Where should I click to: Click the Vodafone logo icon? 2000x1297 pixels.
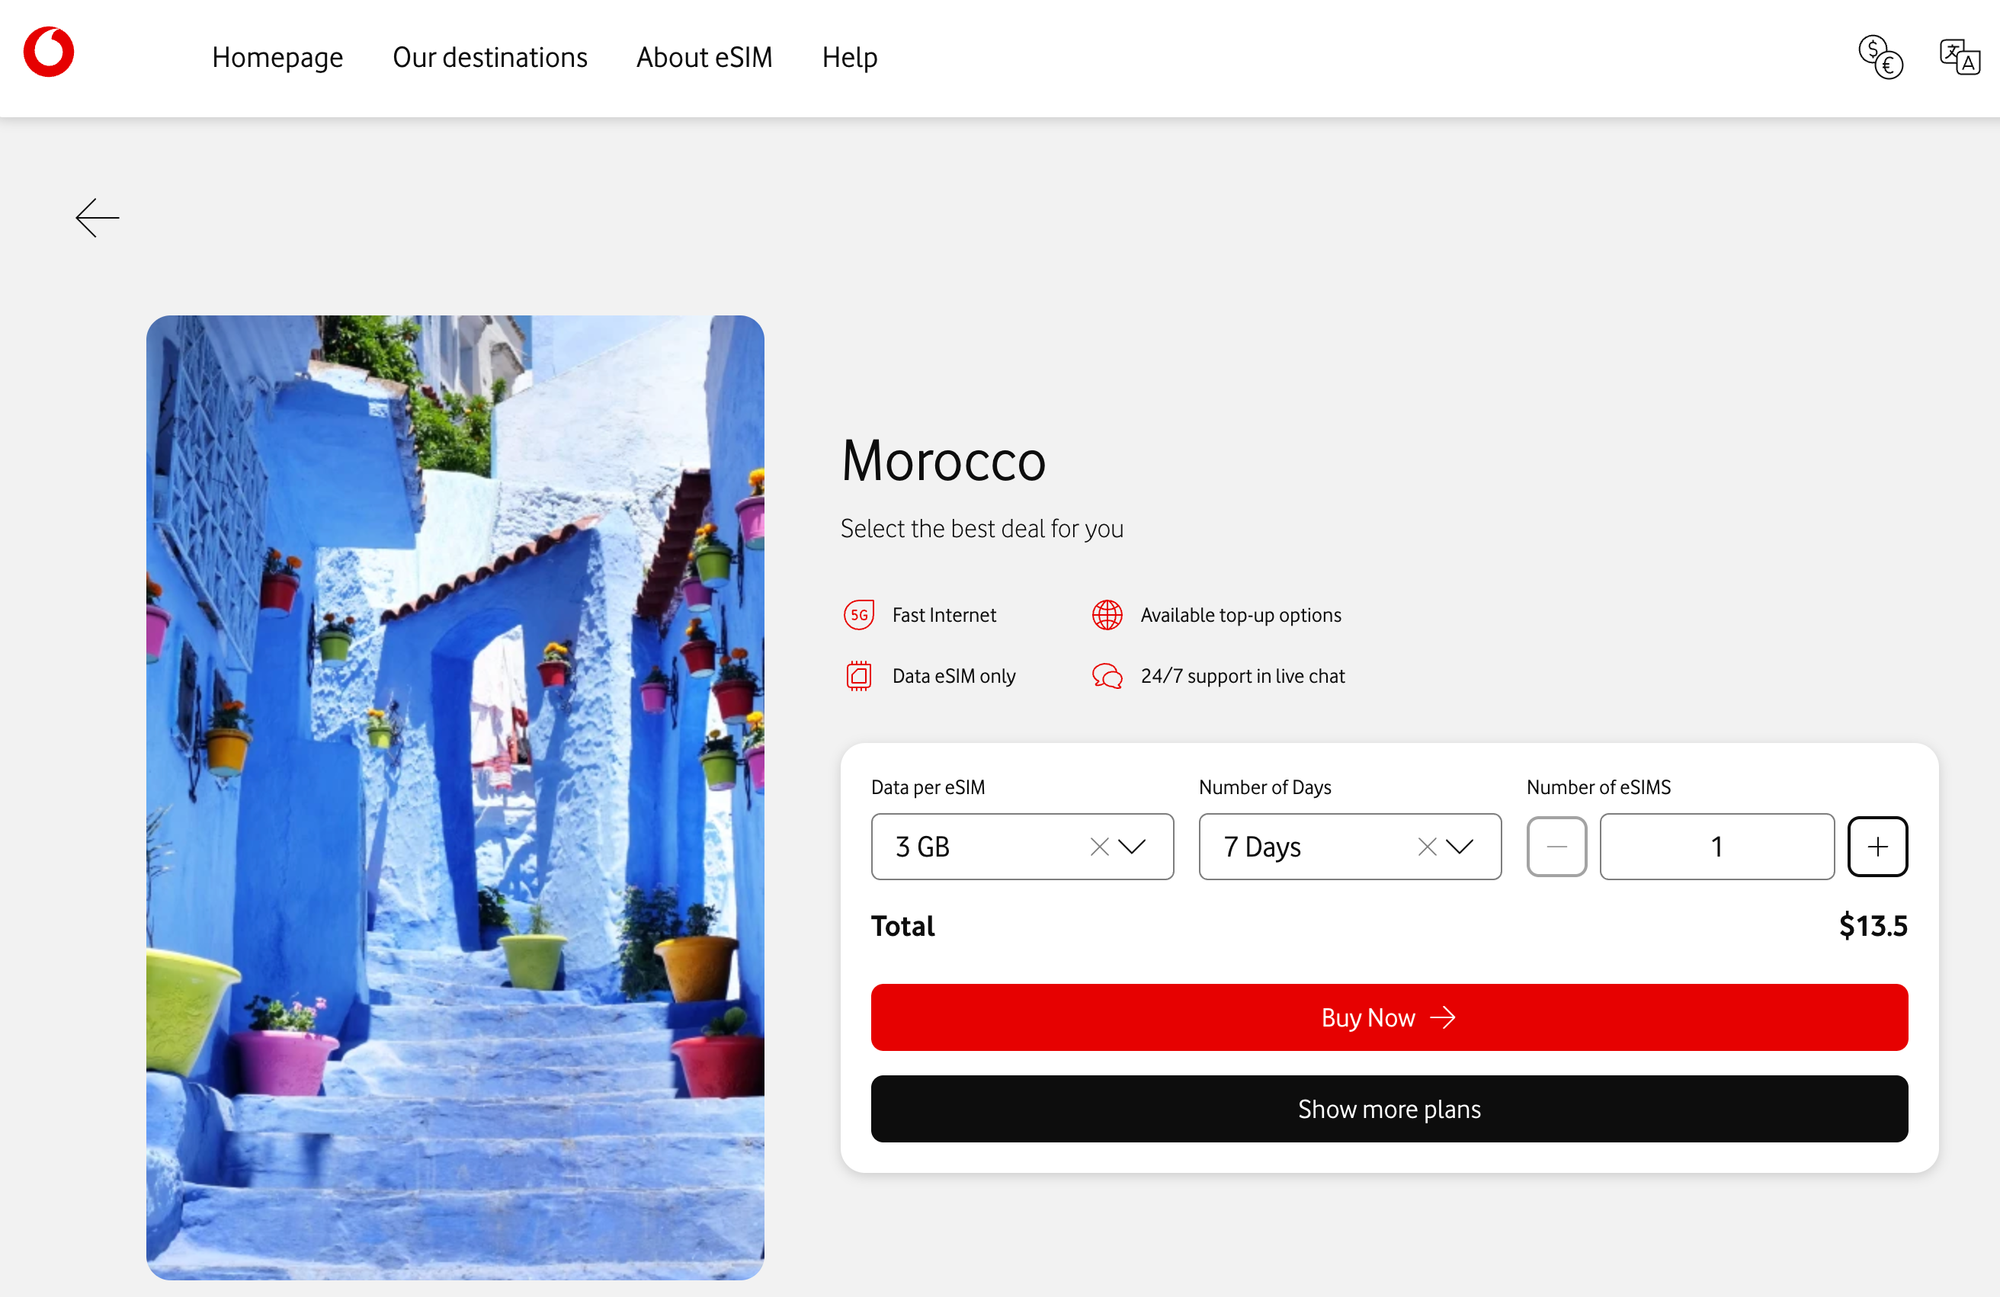click(x=49, y=52)
